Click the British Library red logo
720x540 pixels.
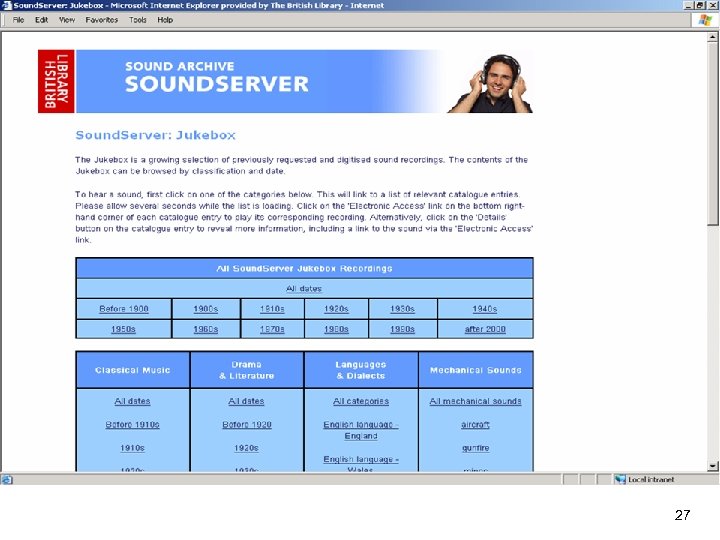click(x=56, y=81)
